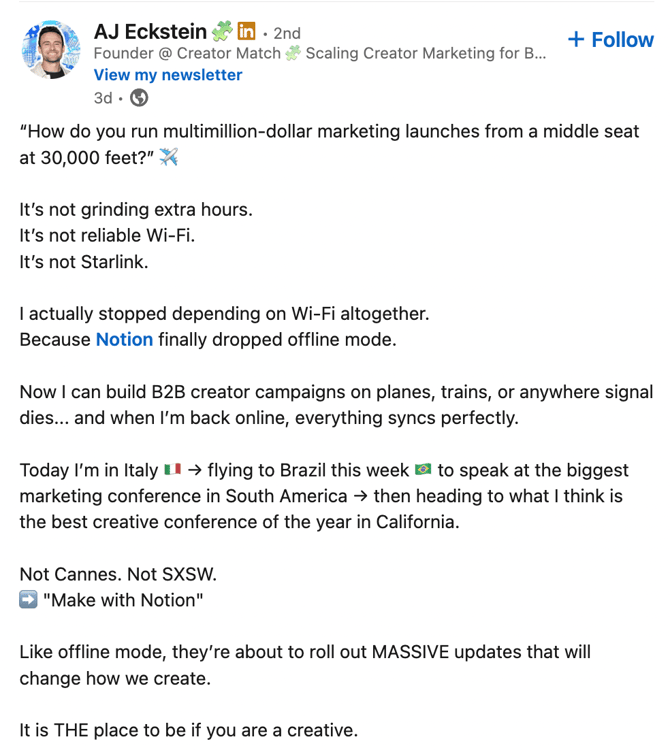
Task: Click the orange LinkedIn badge icon
Action: click(x=246, y=31)
